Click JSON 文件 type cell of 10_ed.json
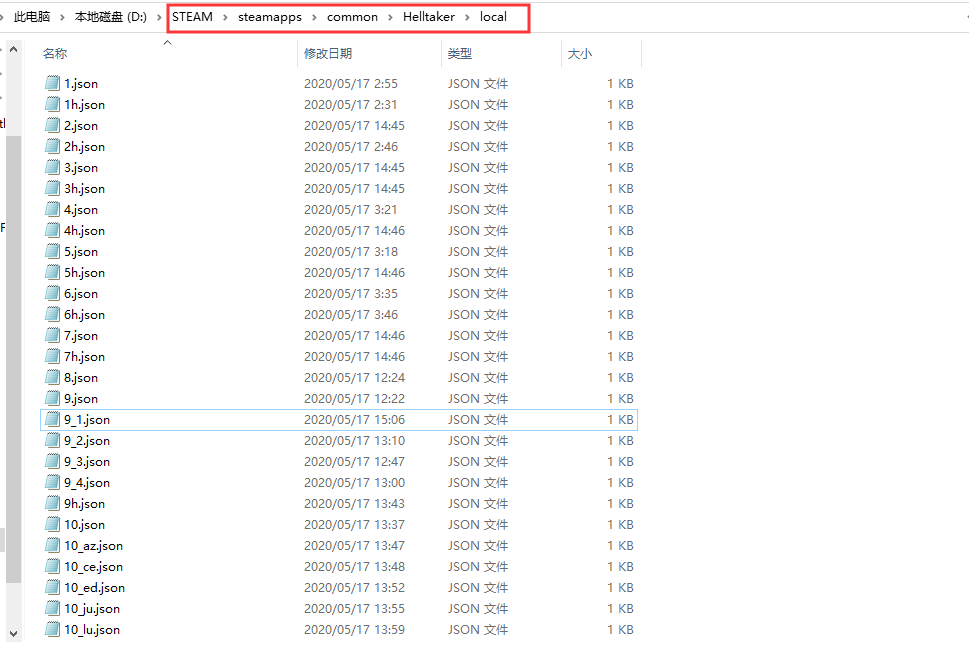Viewport: 969px width, 665px height. click(x=478, y=588)
